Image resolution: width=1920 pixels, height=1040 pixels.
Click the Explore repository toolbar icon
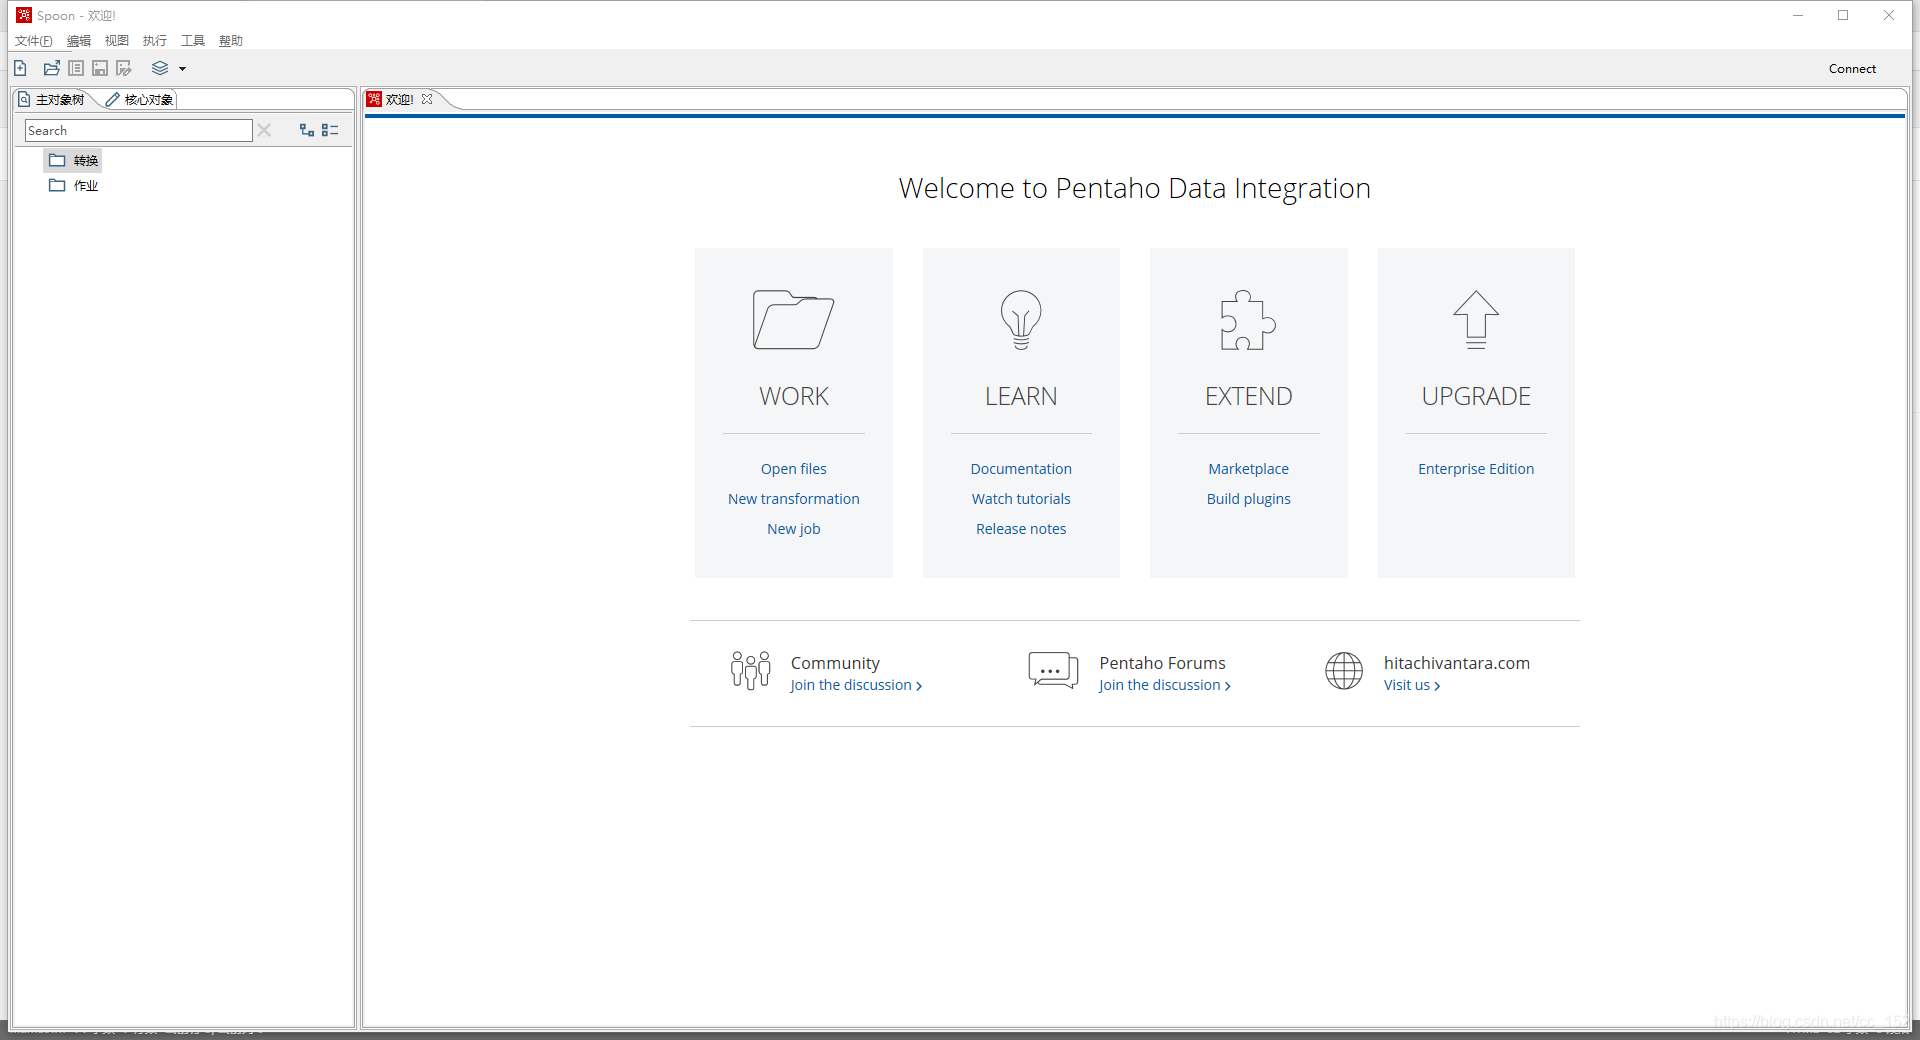tap(76, 68)
